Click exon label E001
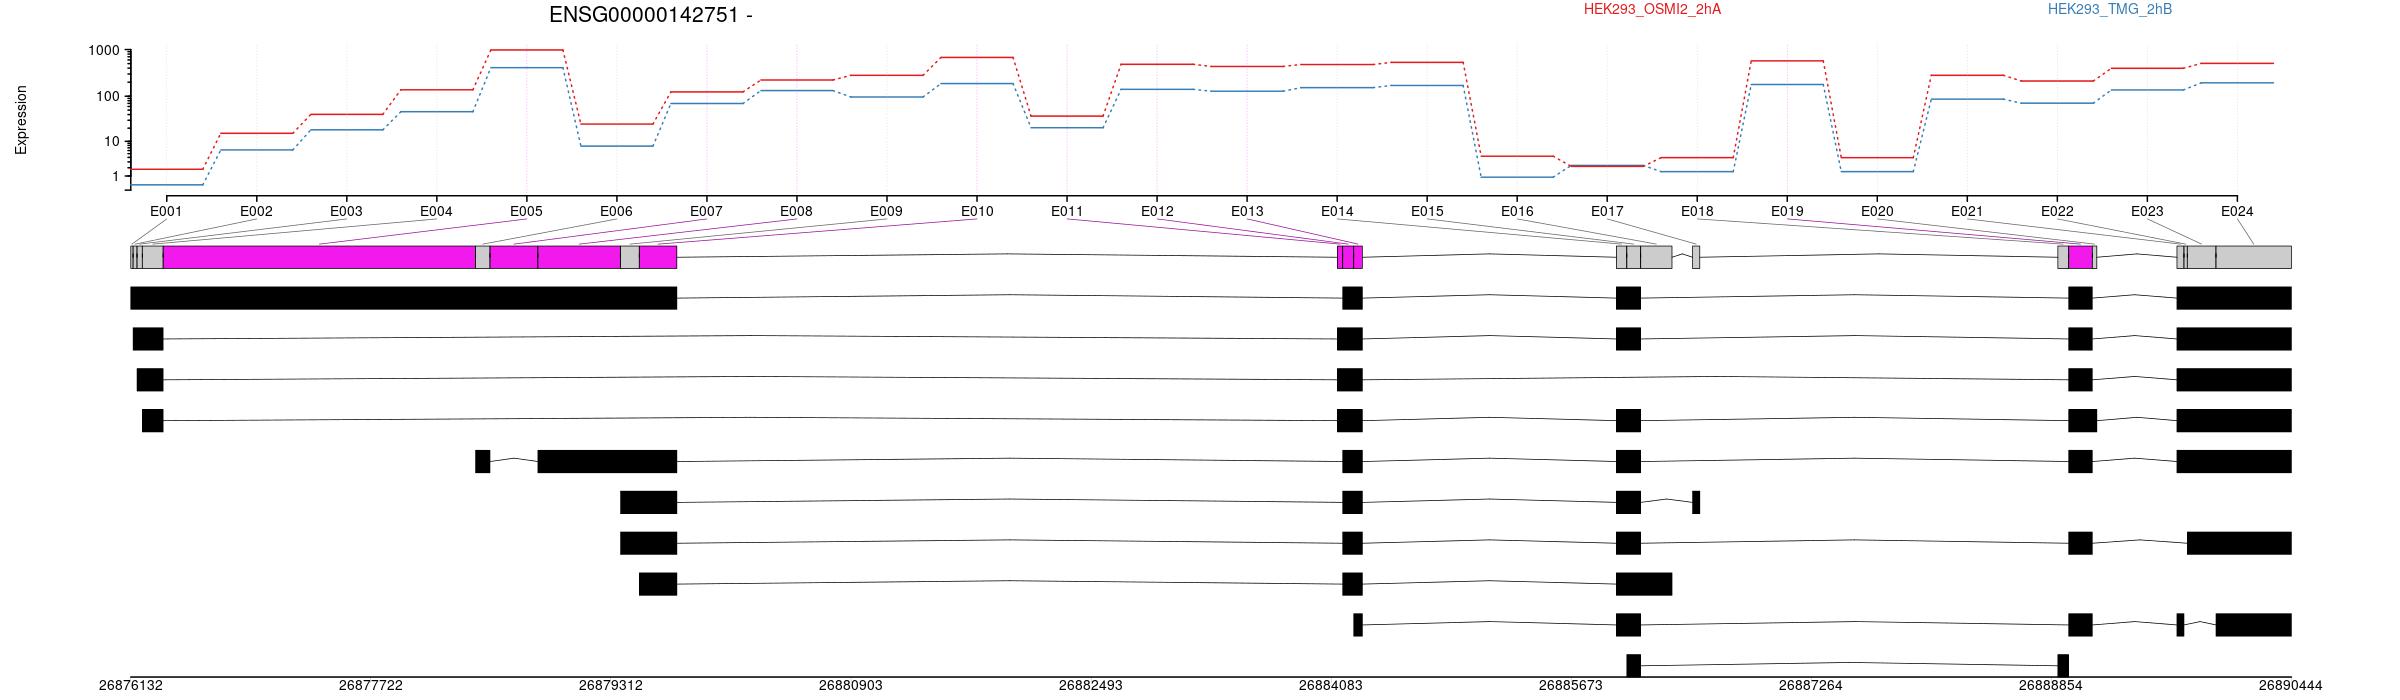Screen dimensions: 2400x700 coord(166,211)
